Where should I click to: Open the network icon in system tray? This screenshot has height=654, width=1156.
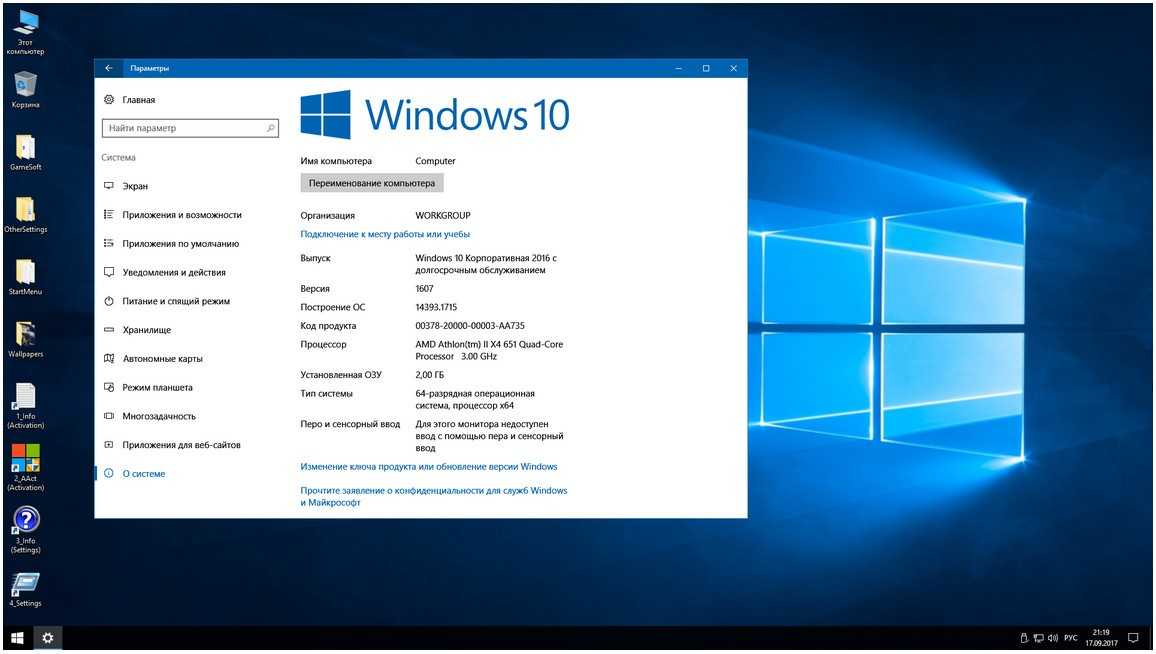[1038, 639]
